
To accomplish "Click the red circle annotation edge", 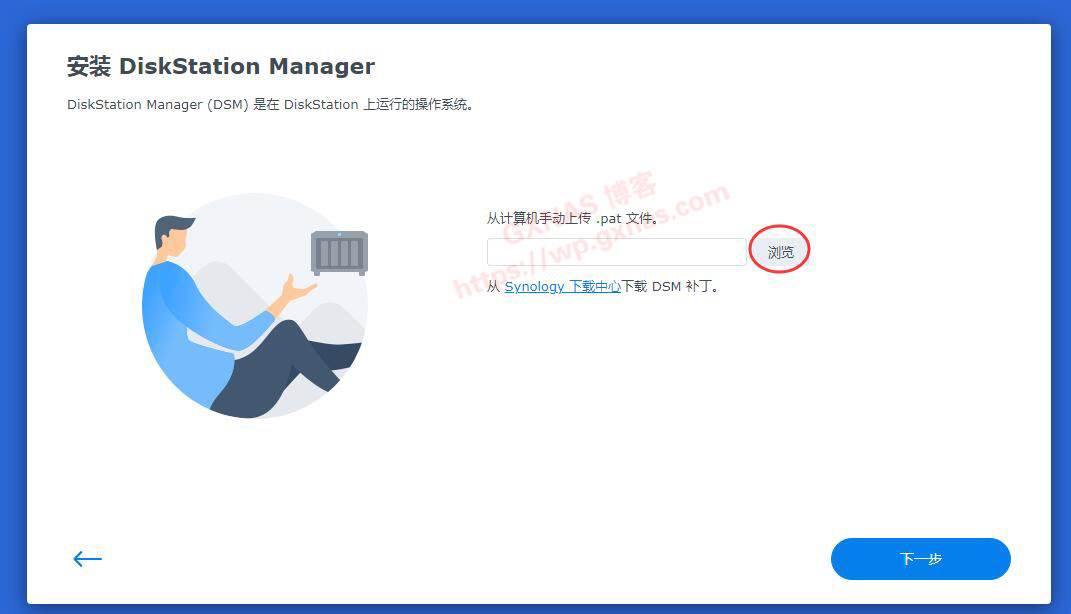I will pyautogui.click(x=779, y=226).
